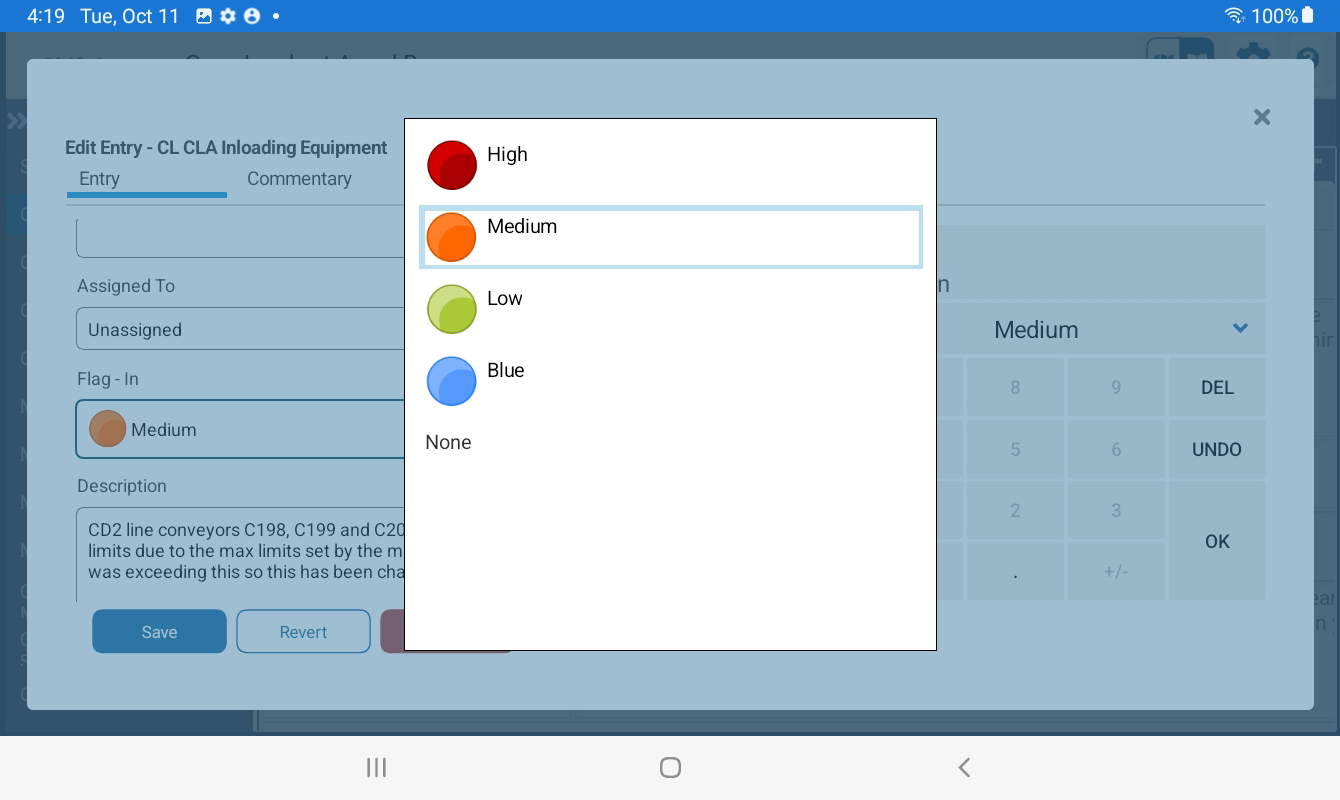Toggle sign with the +/- key
Screen dimensions: 1340x800
[1116, 572]
